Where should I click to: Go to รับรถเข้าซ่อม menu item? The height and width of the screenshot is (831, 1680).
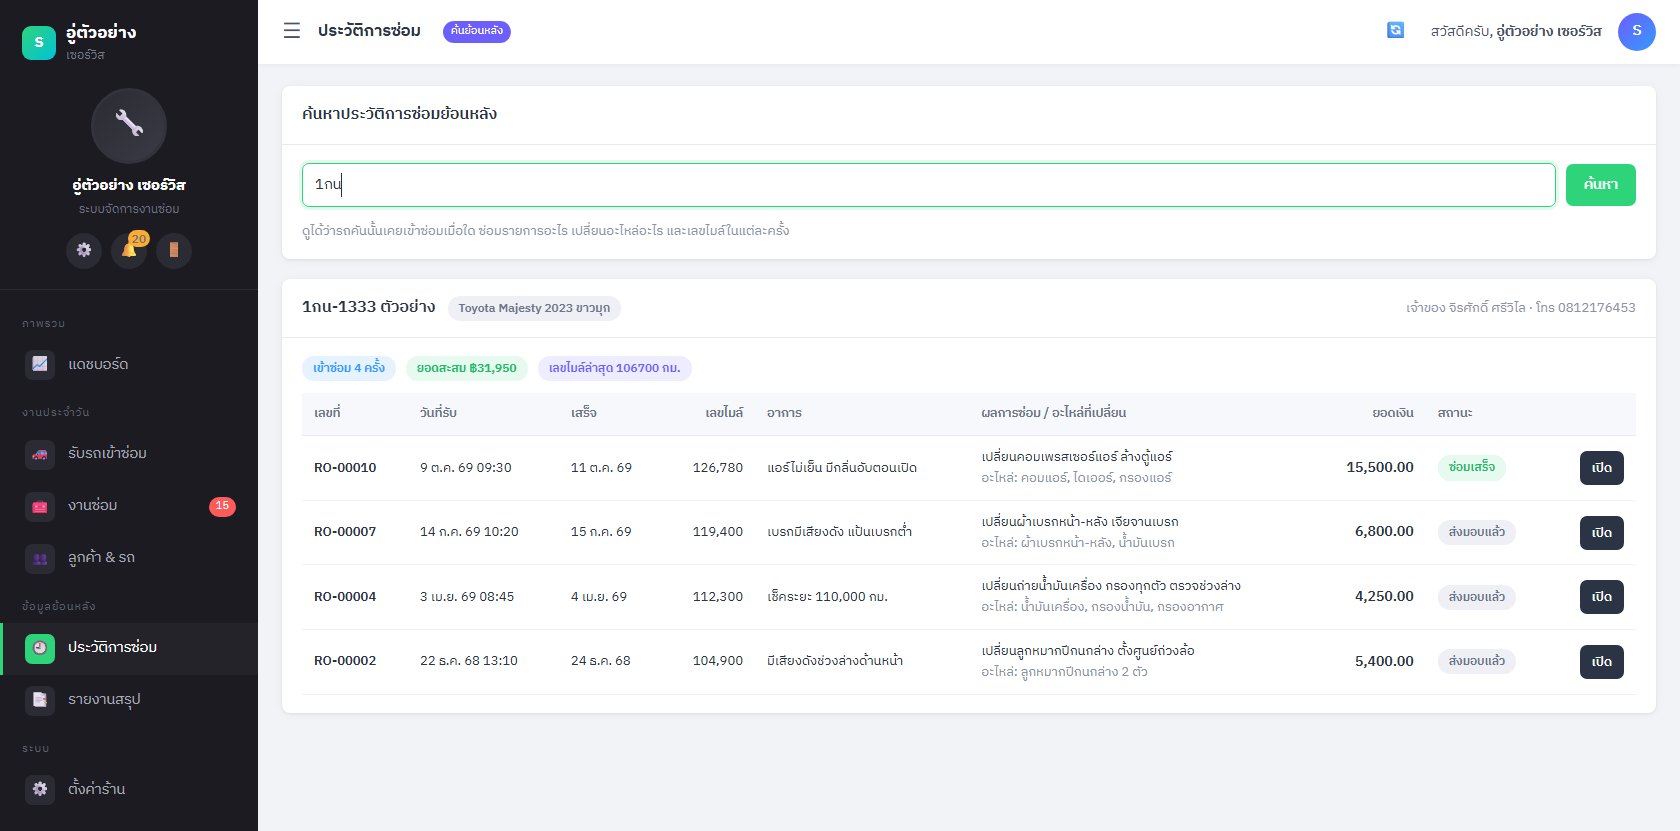129,454
